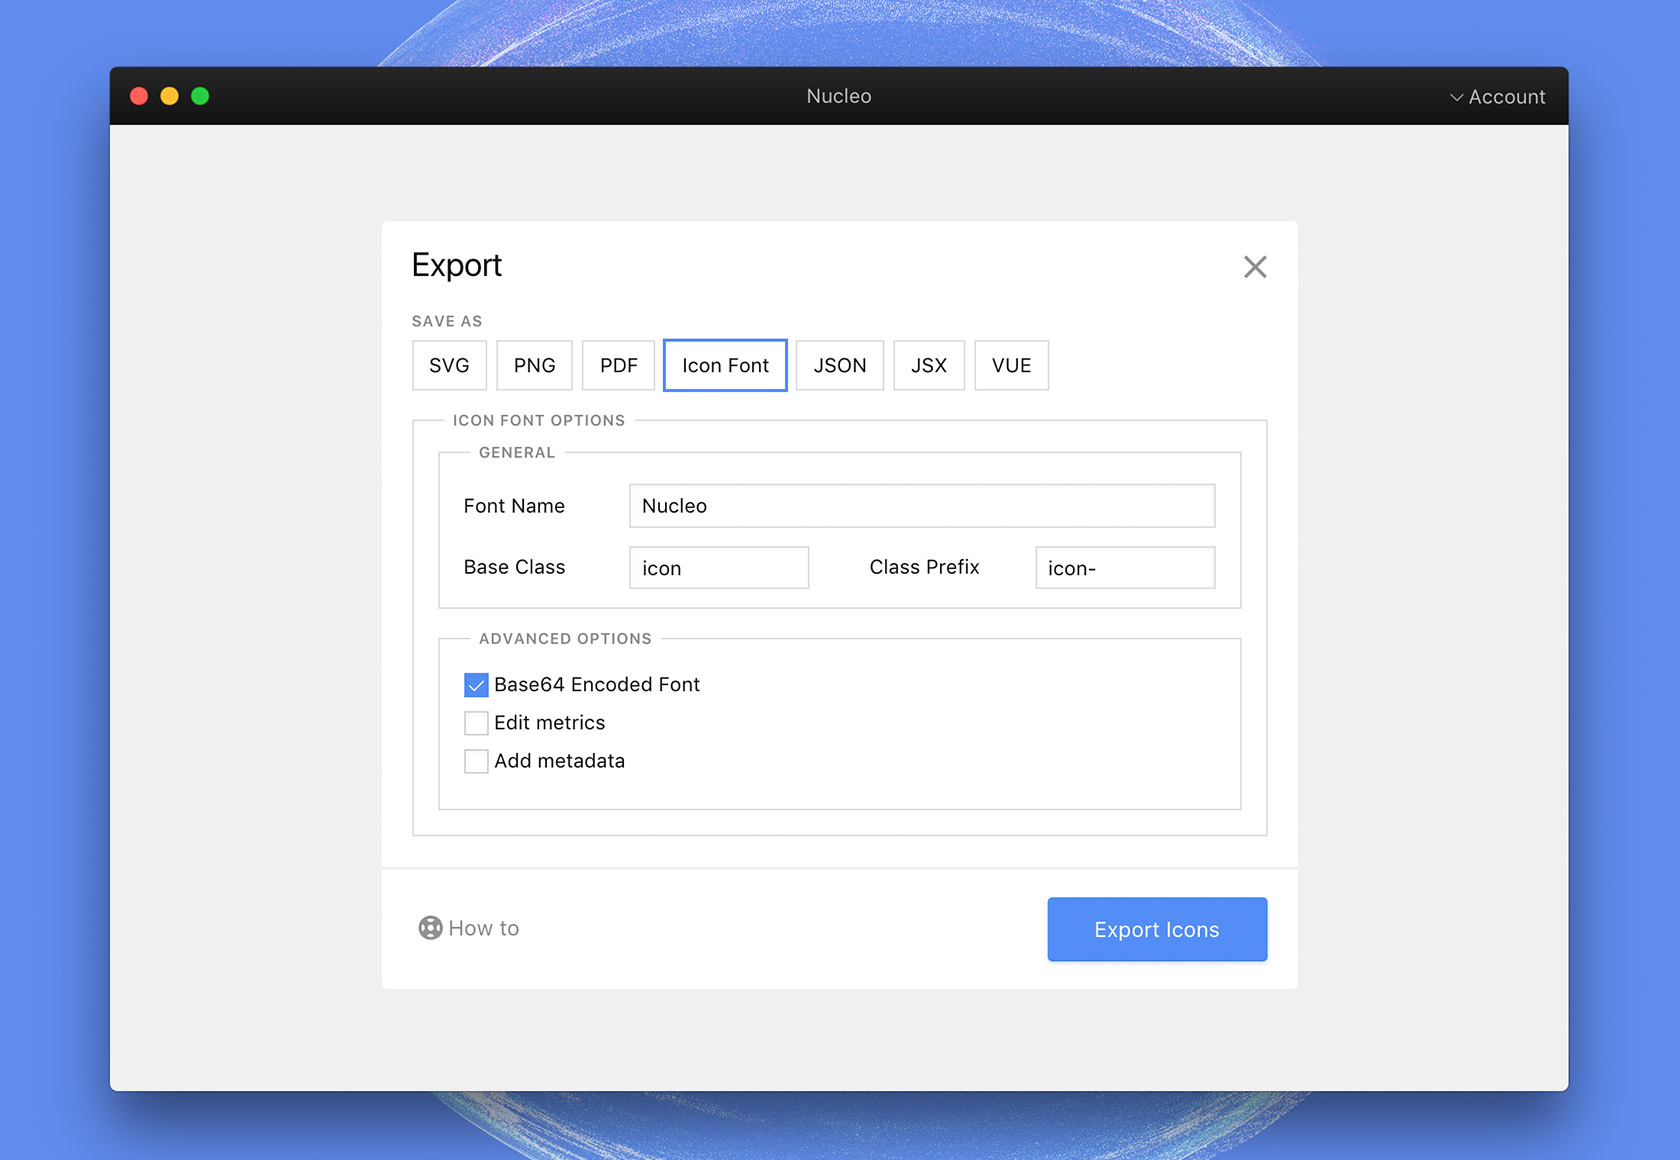Check the Add metadata box
1680x1160 pixels.
tap(476, 760)
